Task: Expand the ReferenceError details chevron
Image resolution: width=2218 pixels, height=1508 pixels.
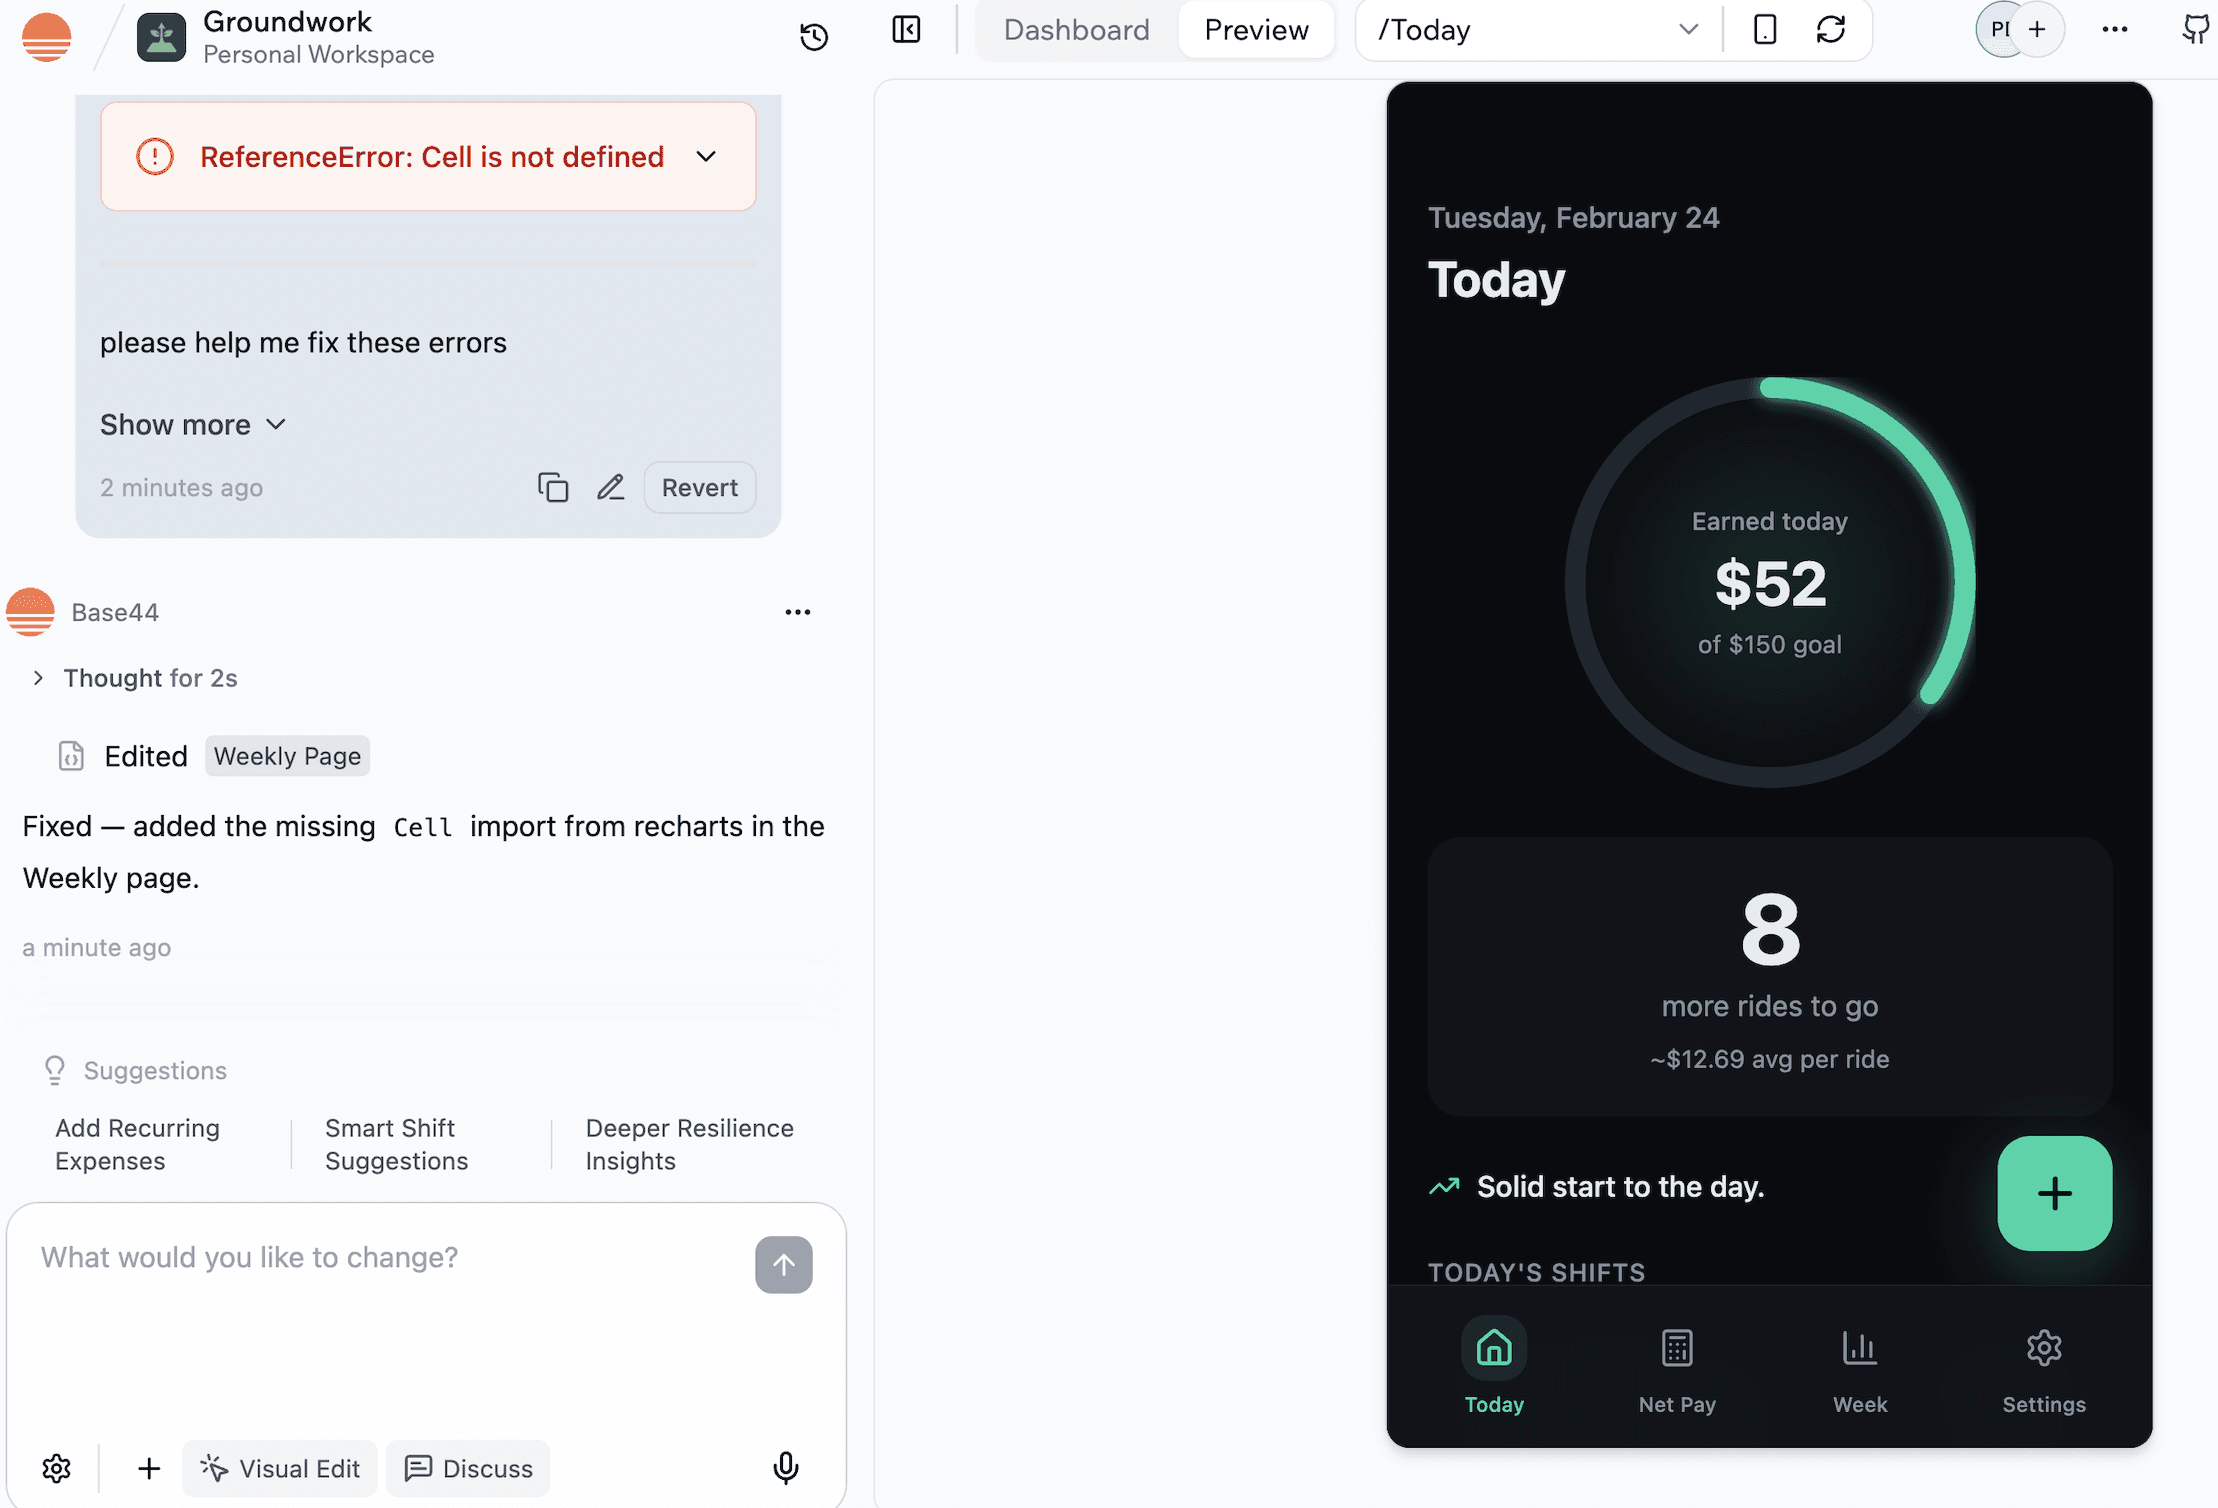Action: point(706,157)
